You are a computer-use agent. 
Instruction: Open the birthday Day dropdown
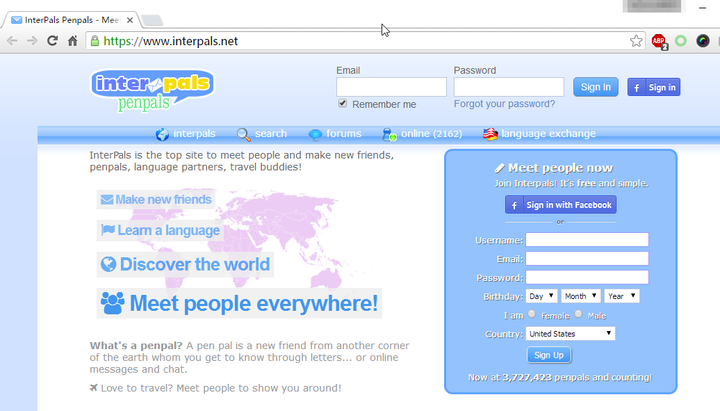tap(542, 296)
